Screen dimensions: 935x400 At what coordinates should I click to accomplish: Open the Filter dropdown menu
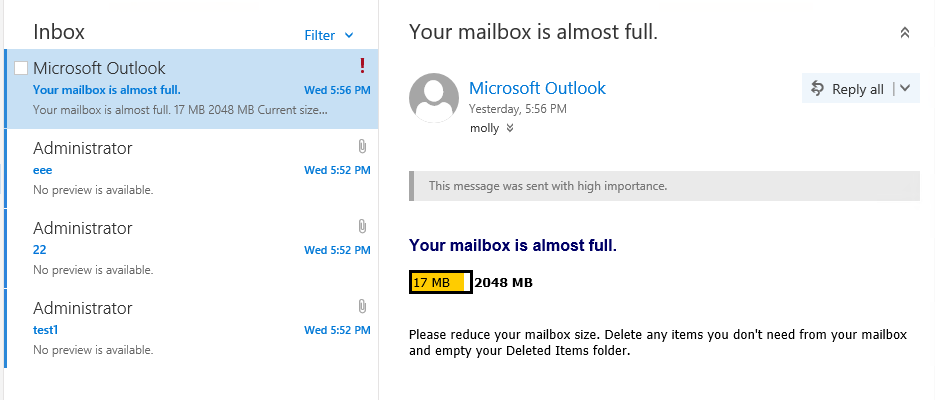click(329, 35)
